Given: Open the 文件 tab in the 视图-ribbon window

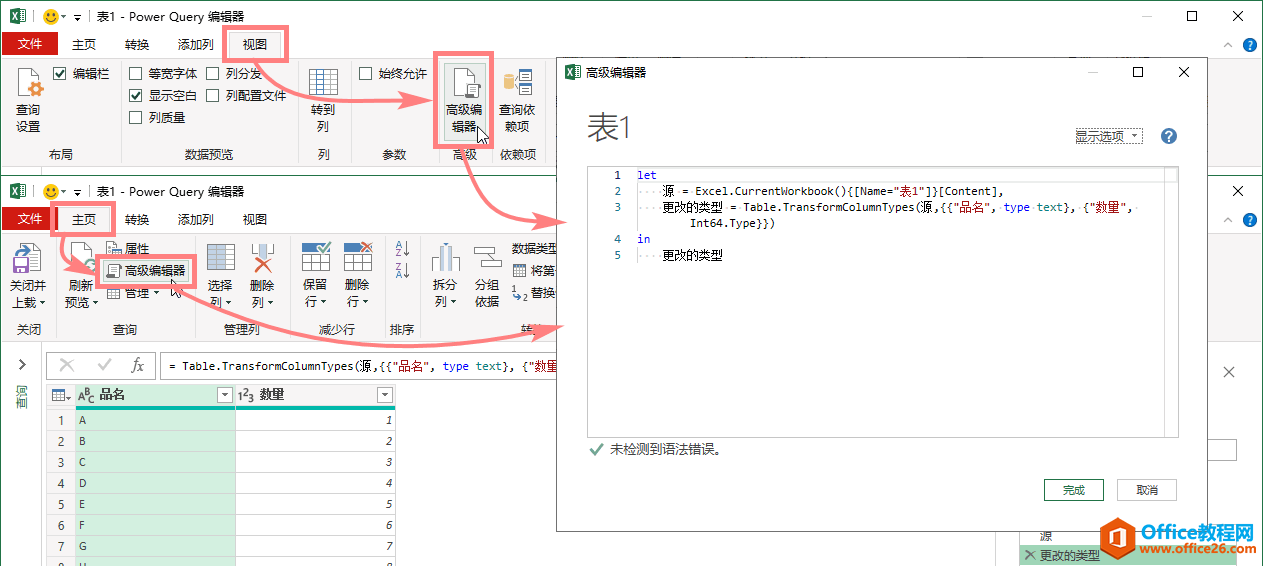Looking at the screenshot, I should [30, 44].
